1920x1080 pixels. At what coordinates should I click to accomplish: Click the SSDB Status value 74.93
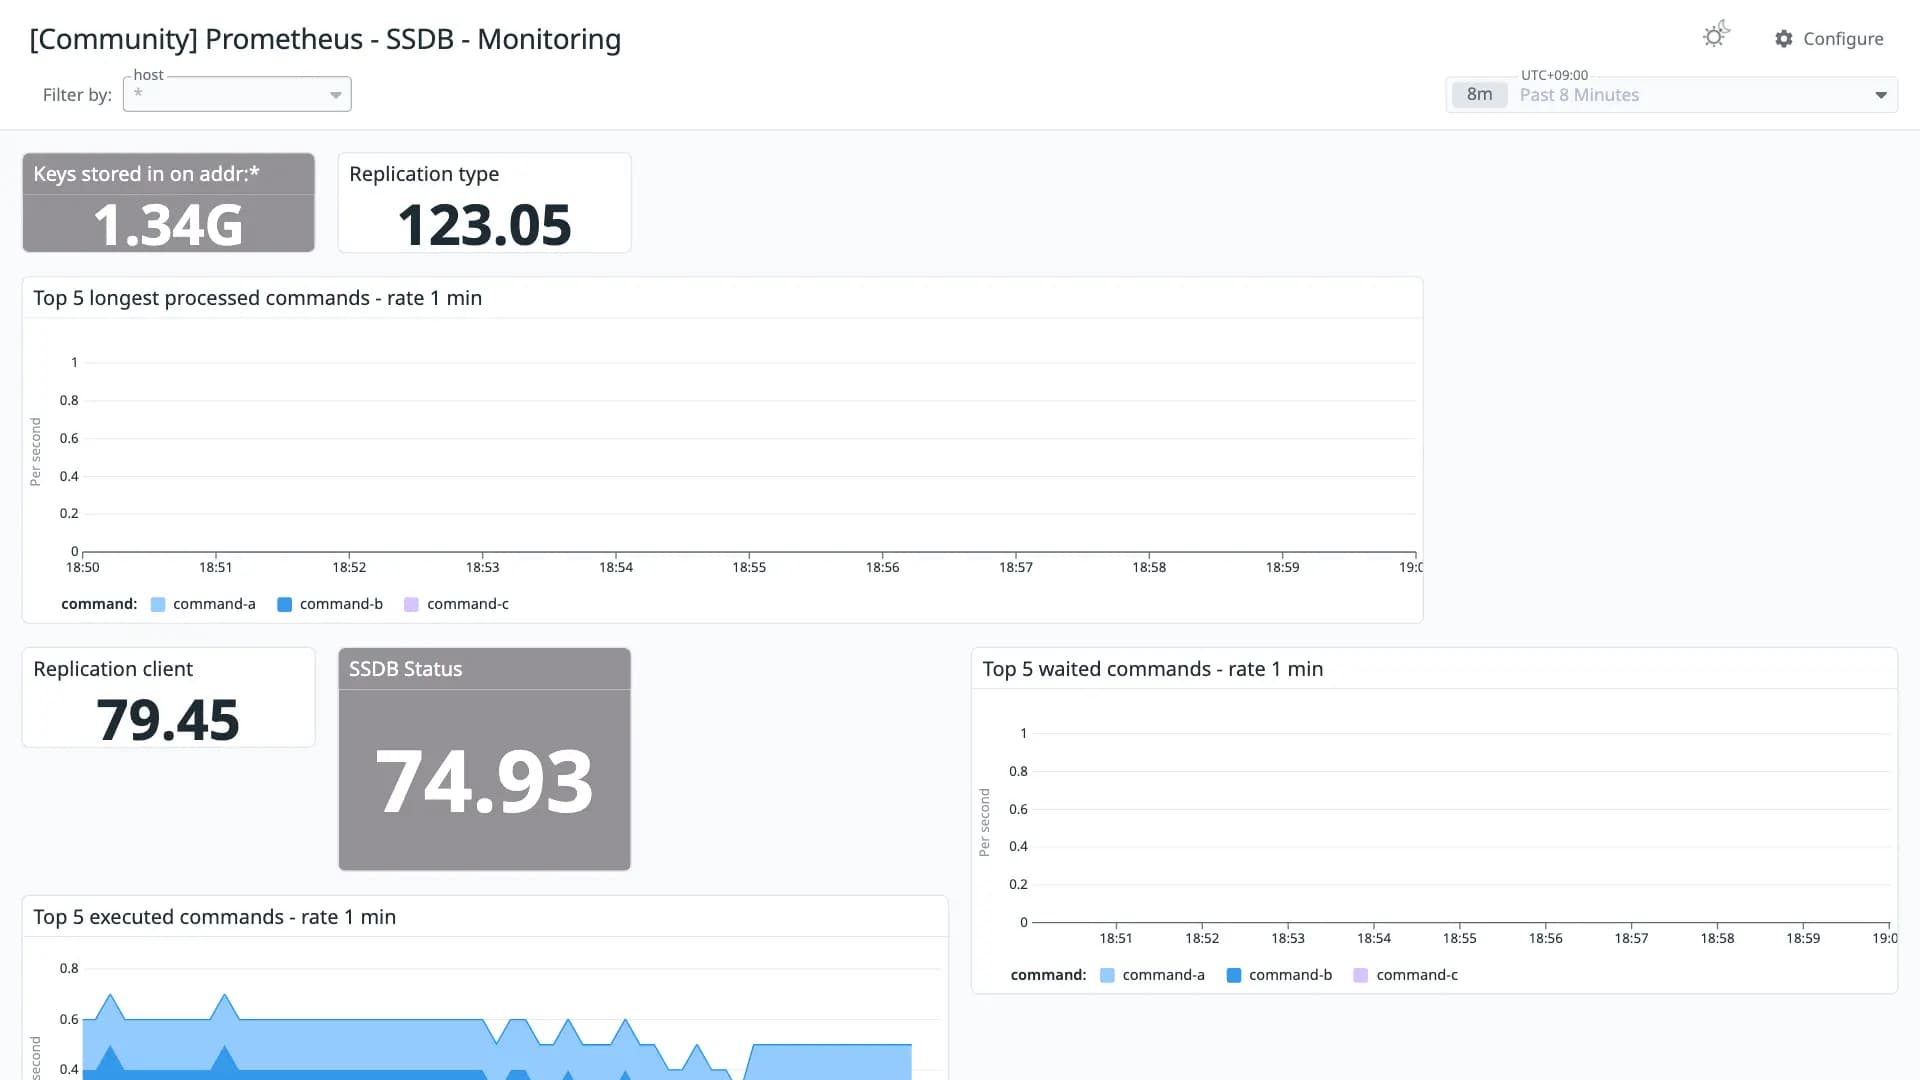click(484, 781)
